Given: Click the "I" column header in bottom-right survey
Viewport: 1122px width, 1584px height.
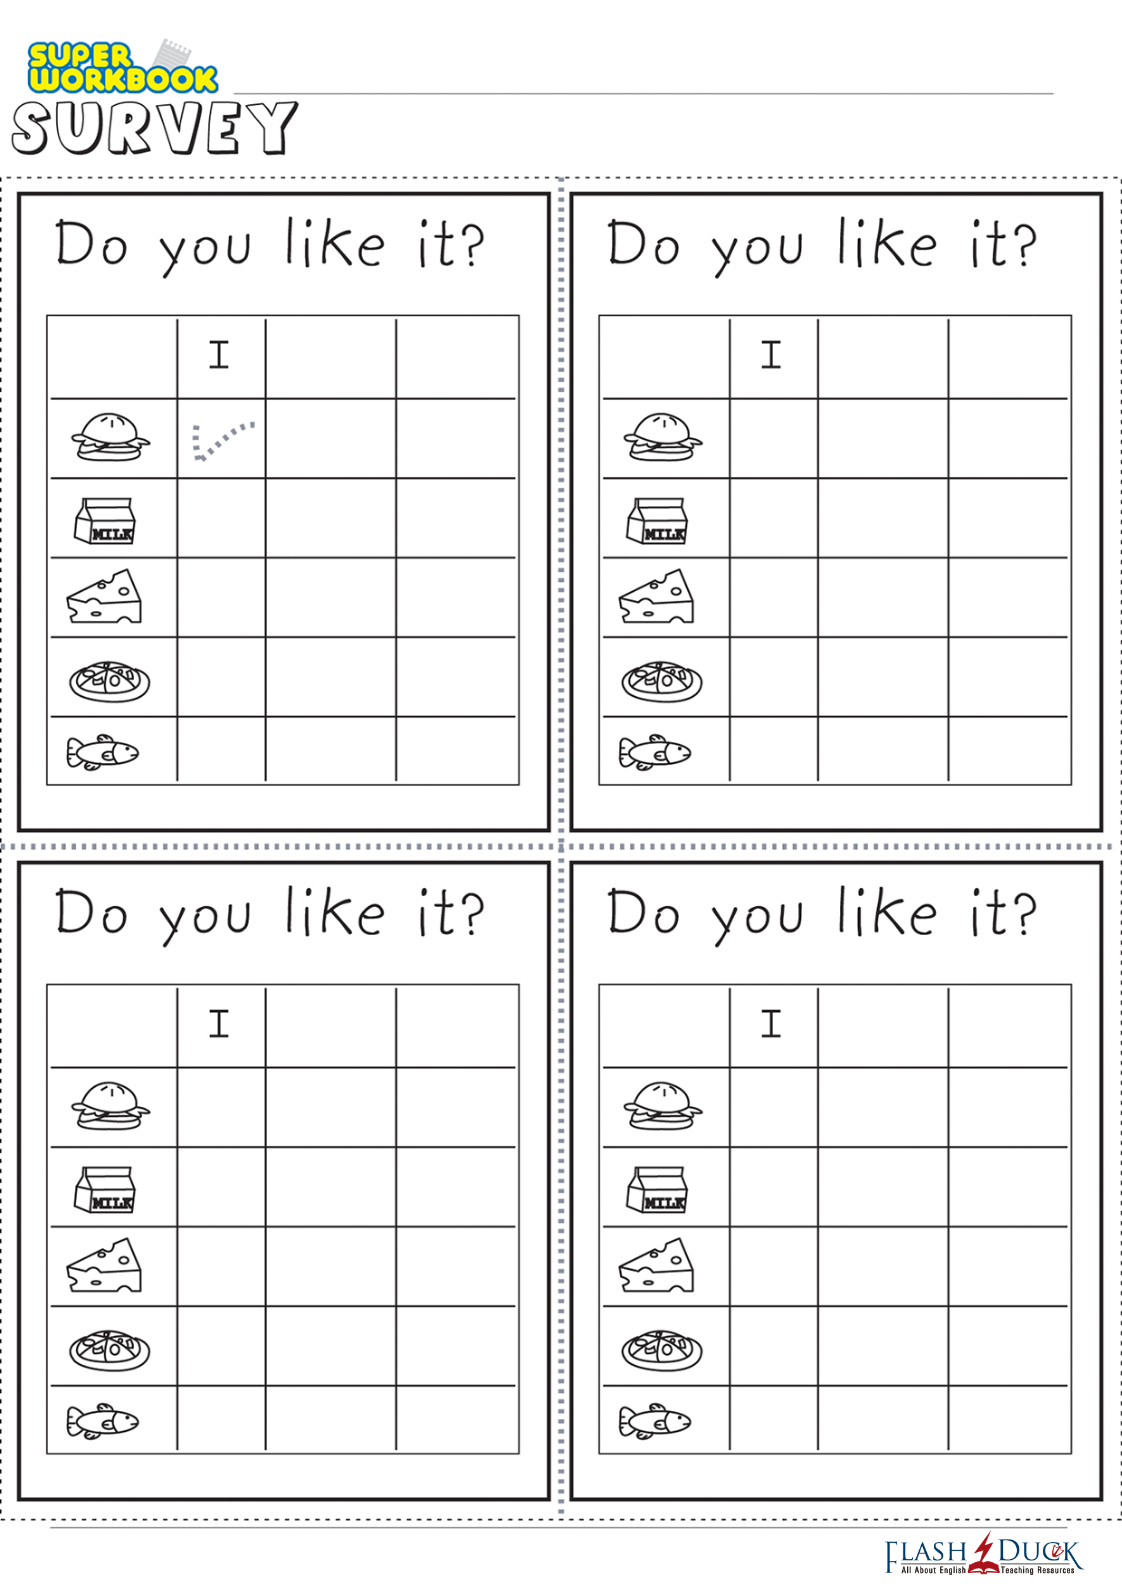Looking at the screenshot, I should (772, 1024).
